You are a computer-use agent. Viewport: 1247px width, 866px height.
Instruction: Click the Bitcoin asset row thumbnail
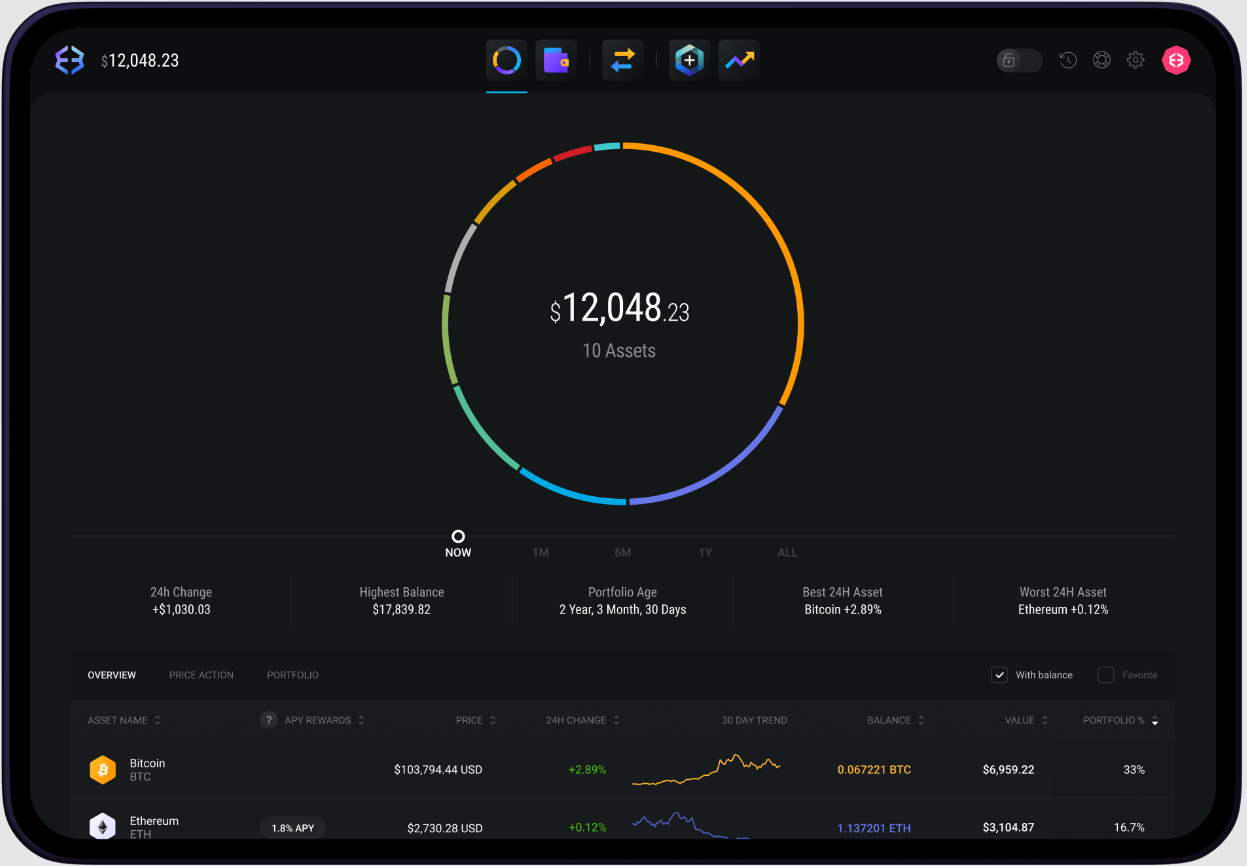(103, 770)
